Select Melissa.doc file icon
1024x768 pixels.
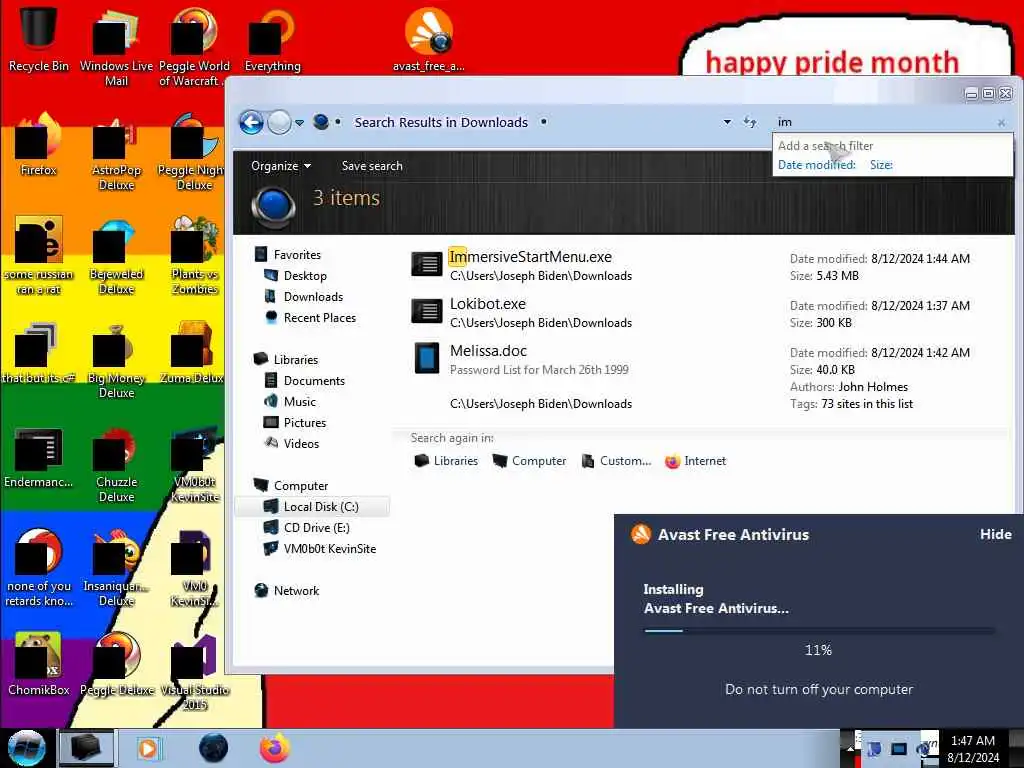pyautogui.click(x=426, y=359)
